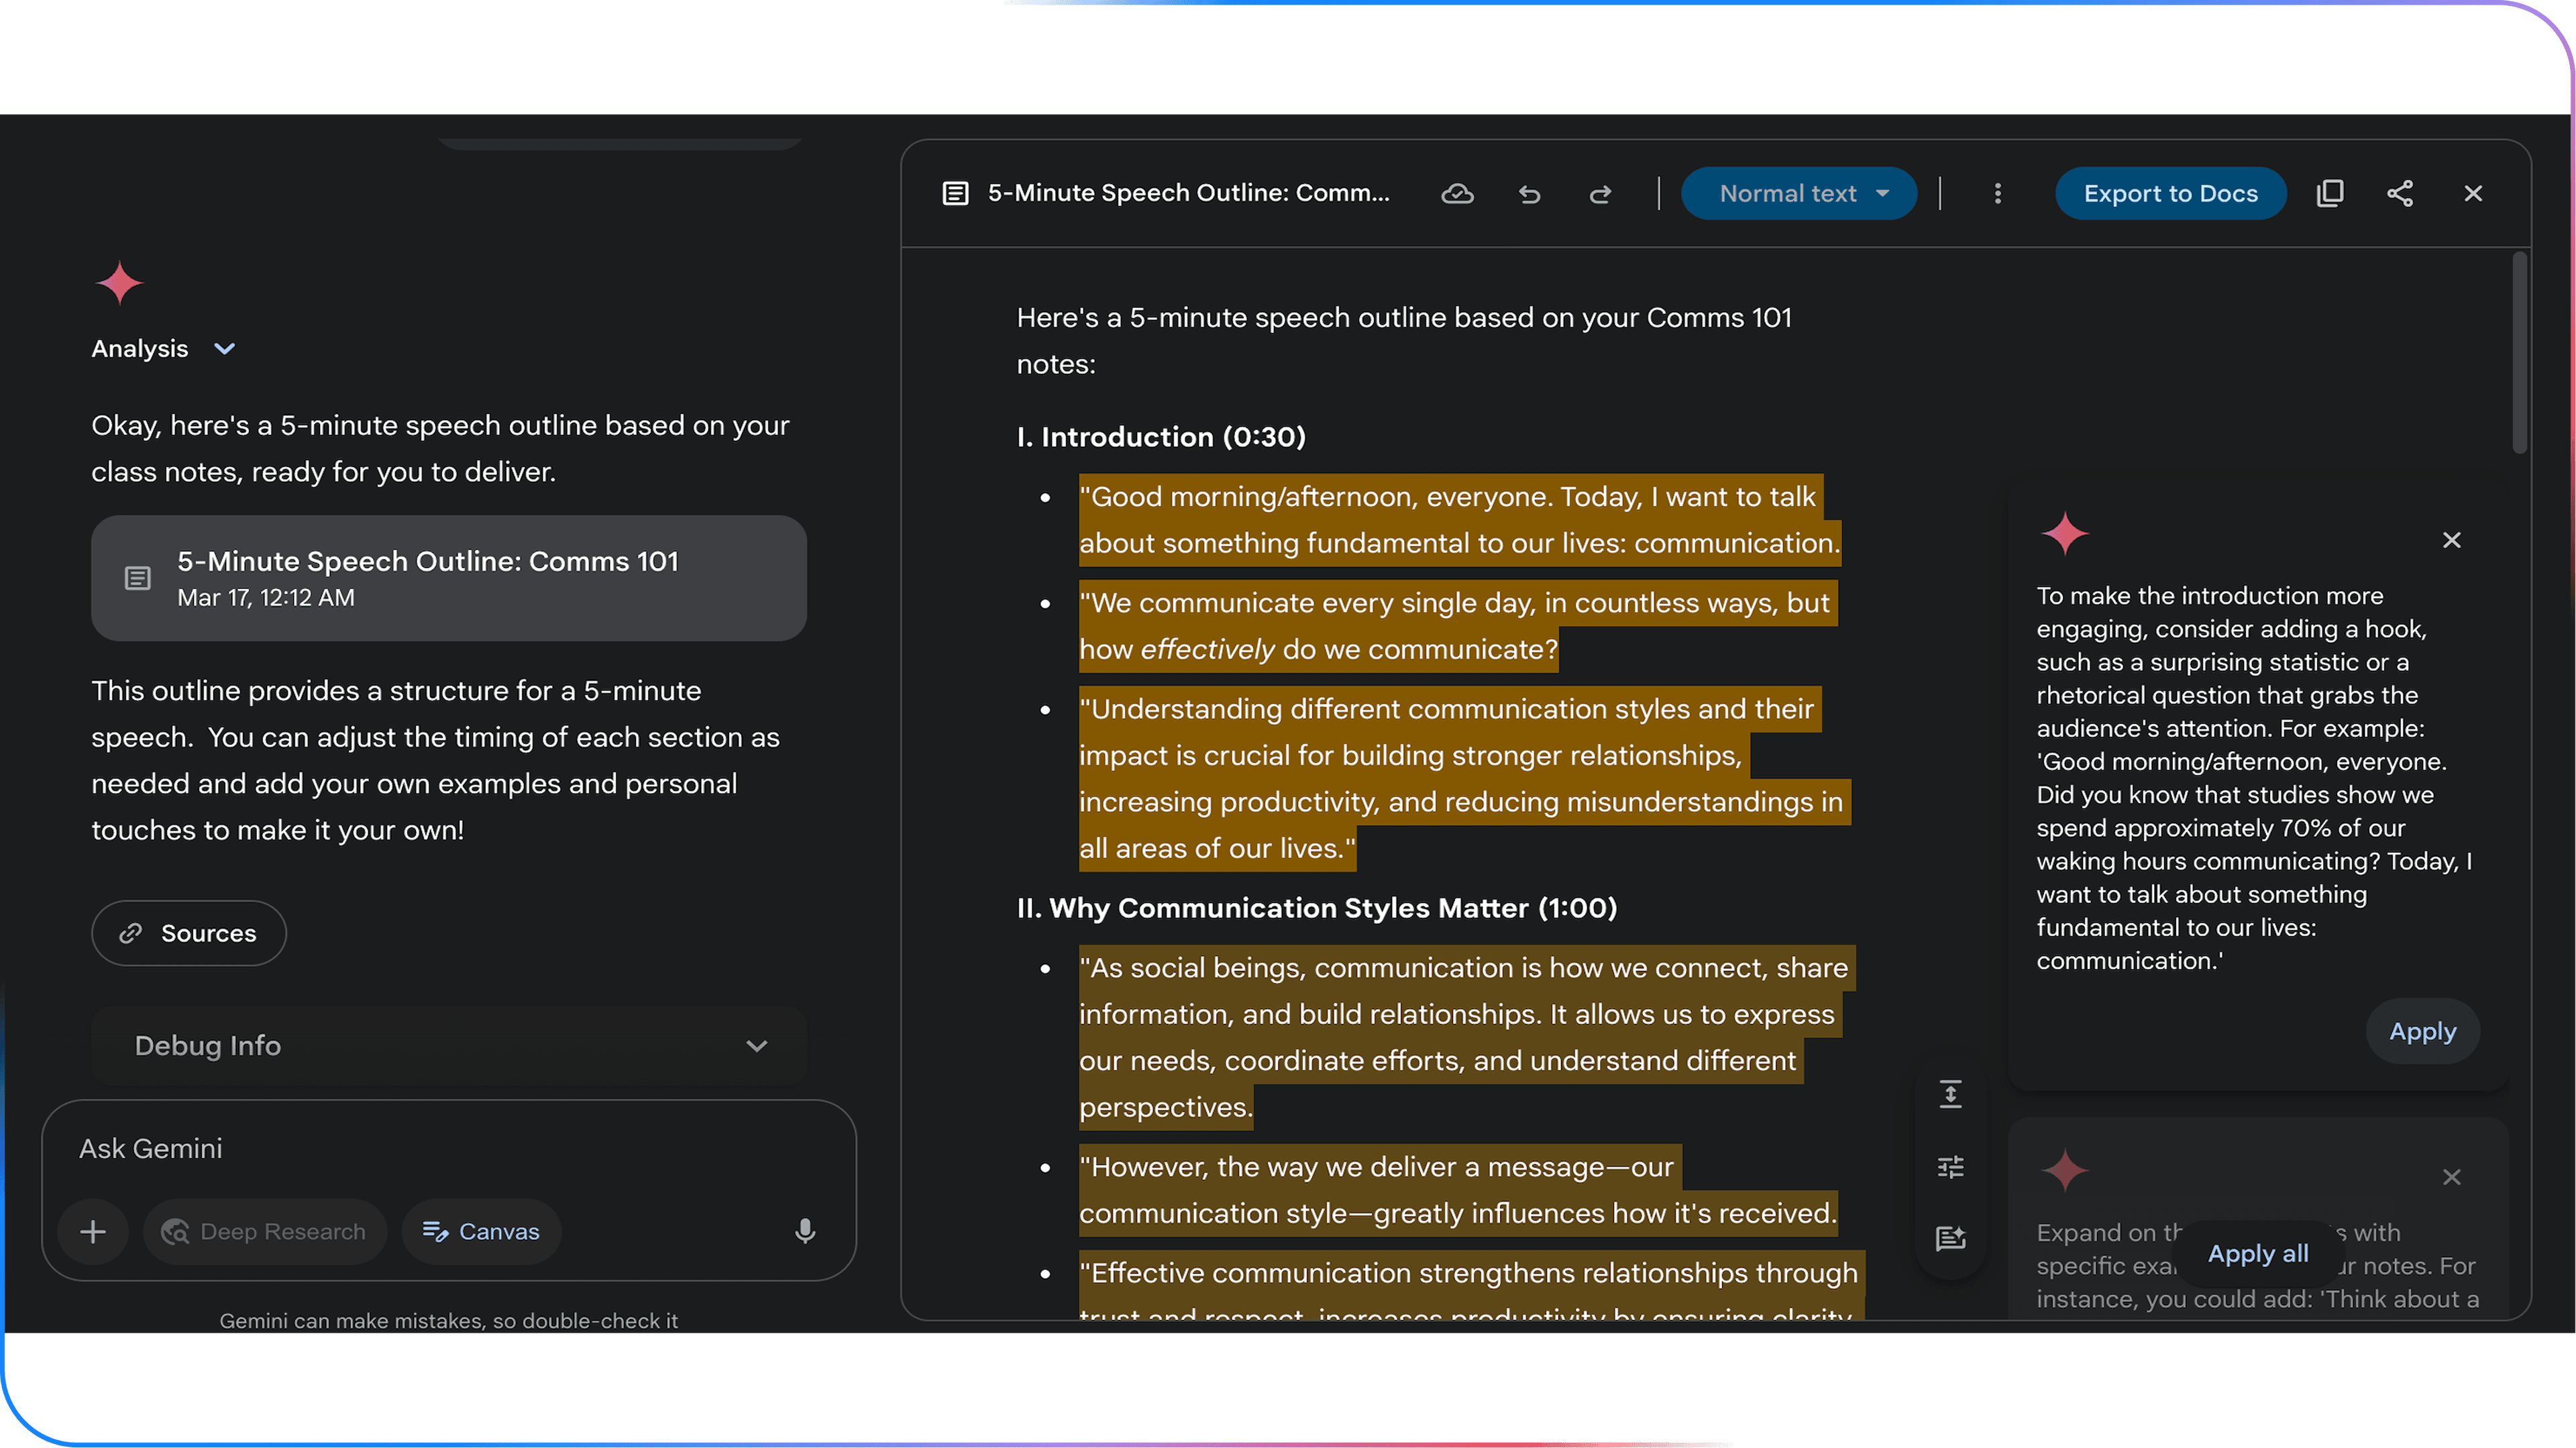Dismiss the introduction suggestion card
The height and width of the screenshot is (1448, 2576).
(x=2451, y=540)
